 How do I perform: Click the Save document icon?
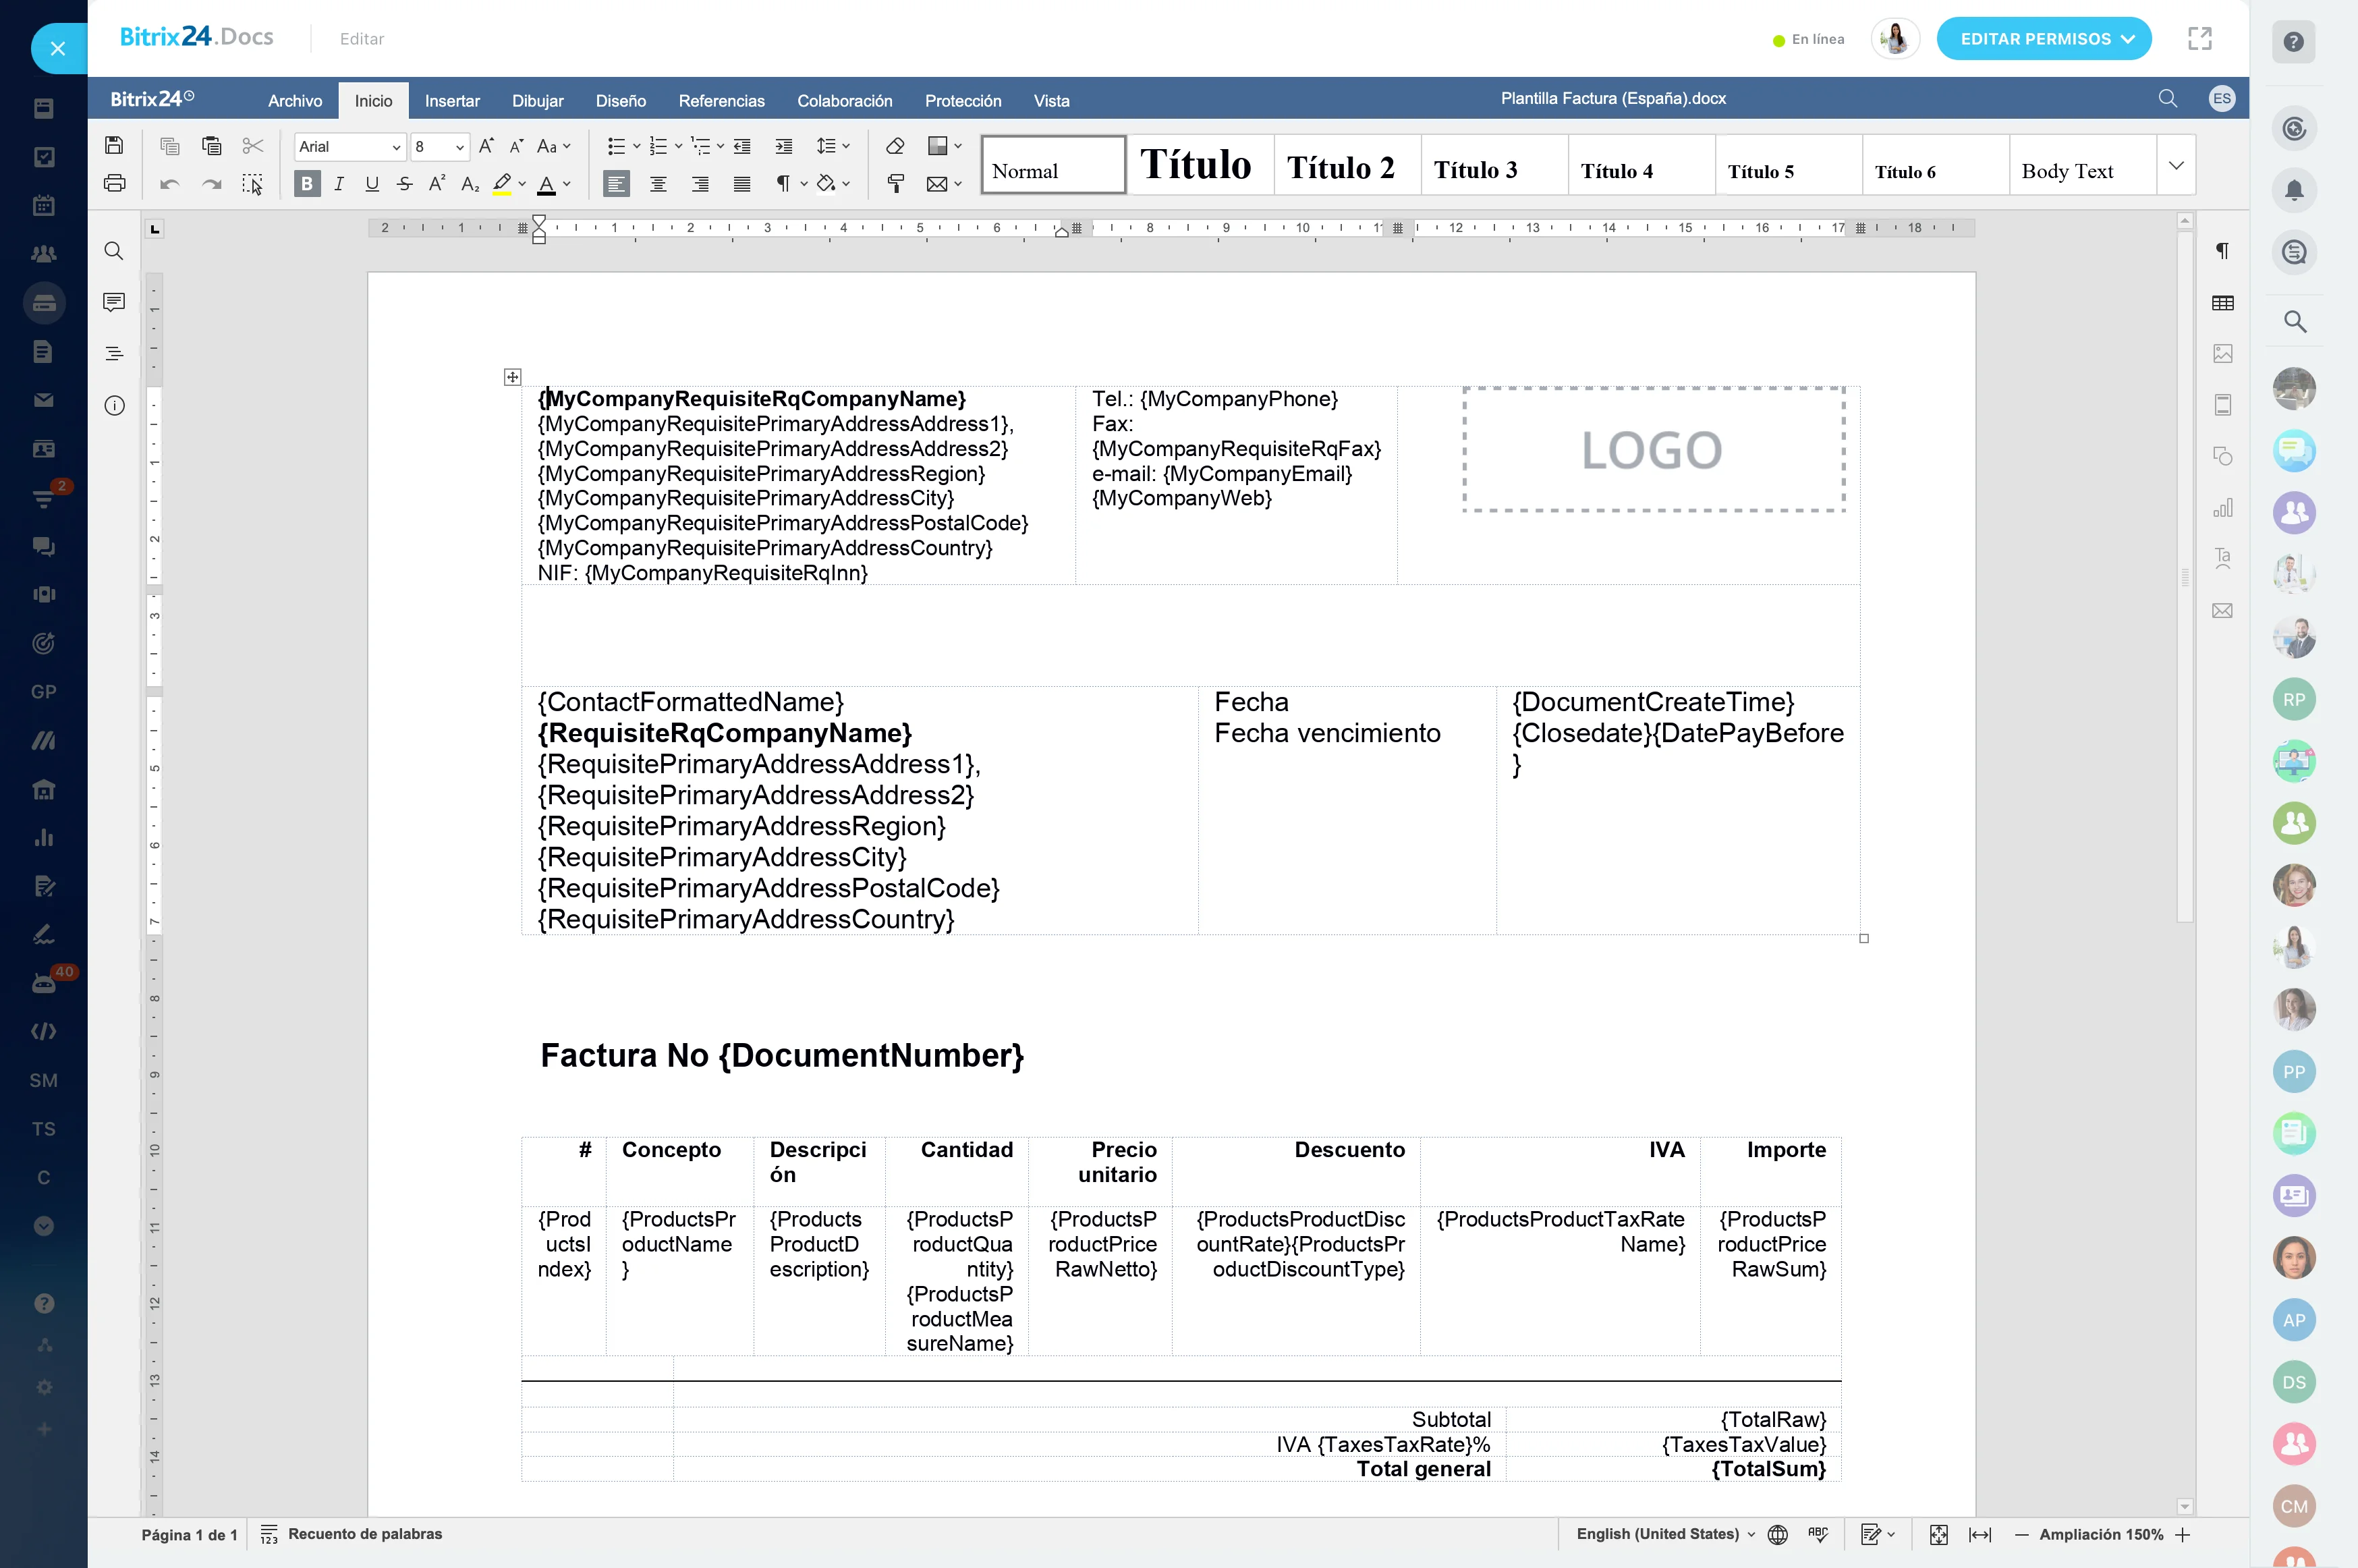click(114, 146)
